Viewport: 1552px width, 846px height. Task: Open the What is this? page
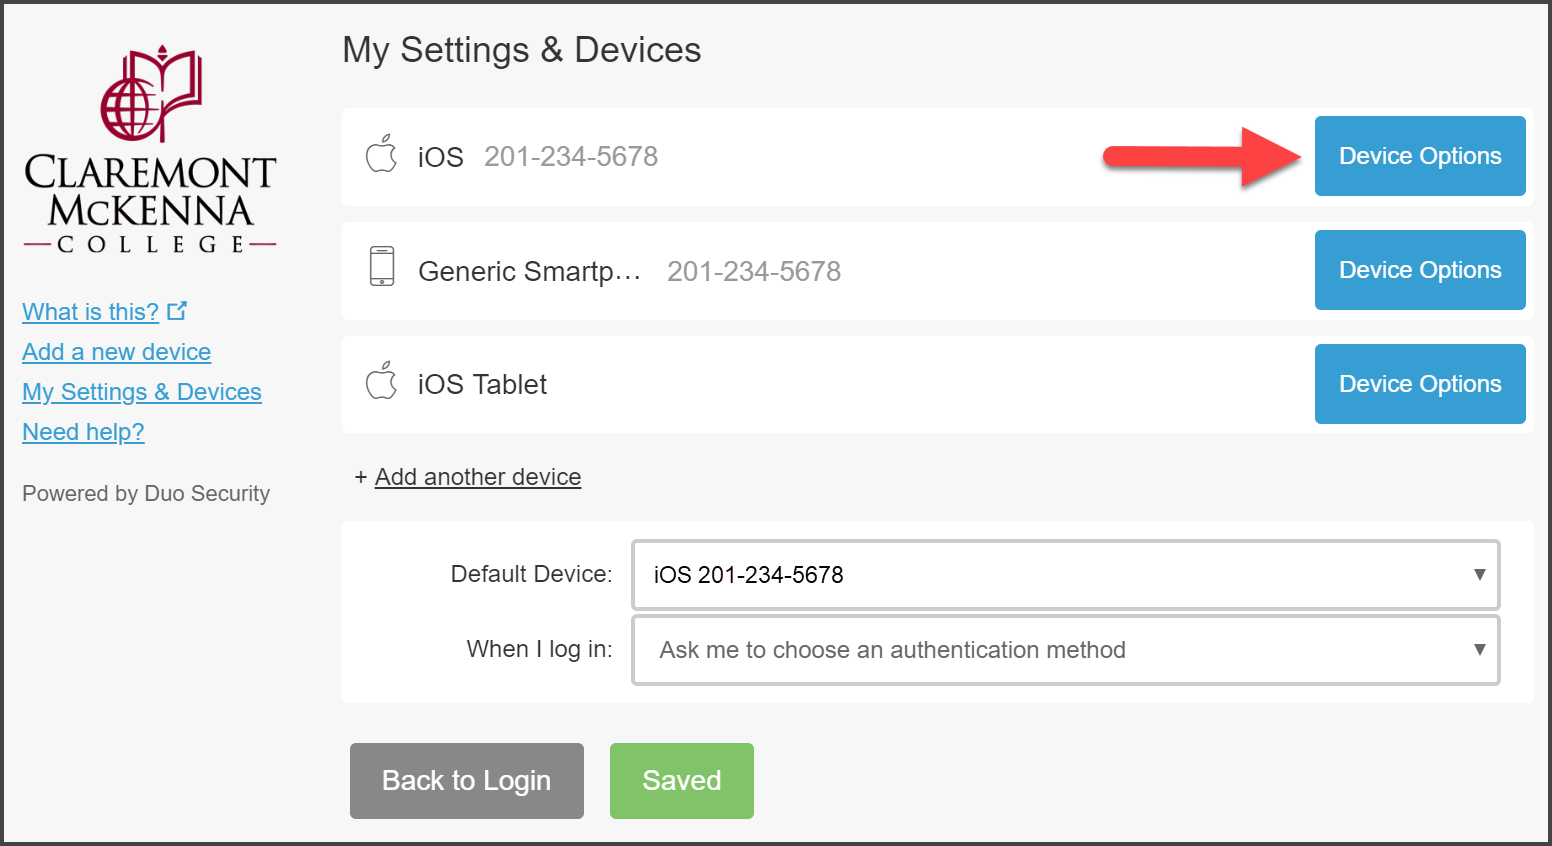click(x=90, y=311)
